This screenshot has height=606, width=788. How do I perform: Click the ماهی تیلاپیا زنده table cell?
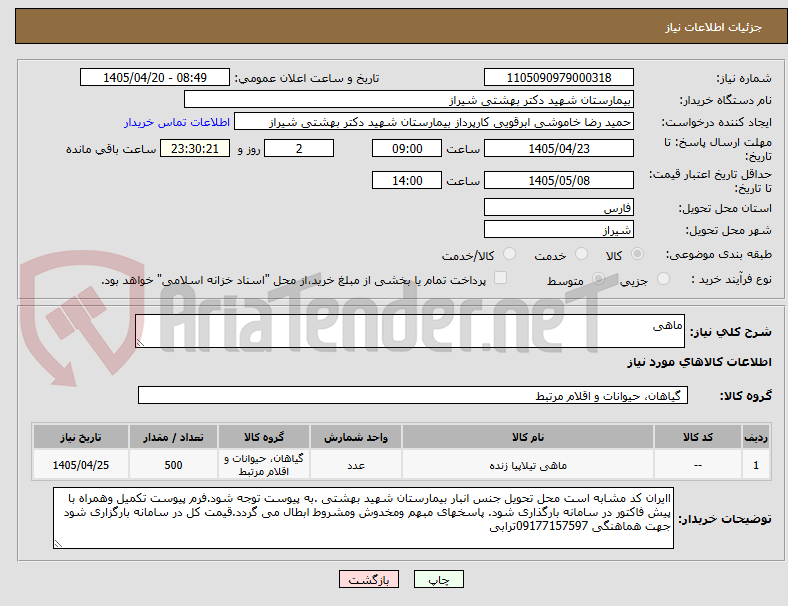click(x=528, y=465)
